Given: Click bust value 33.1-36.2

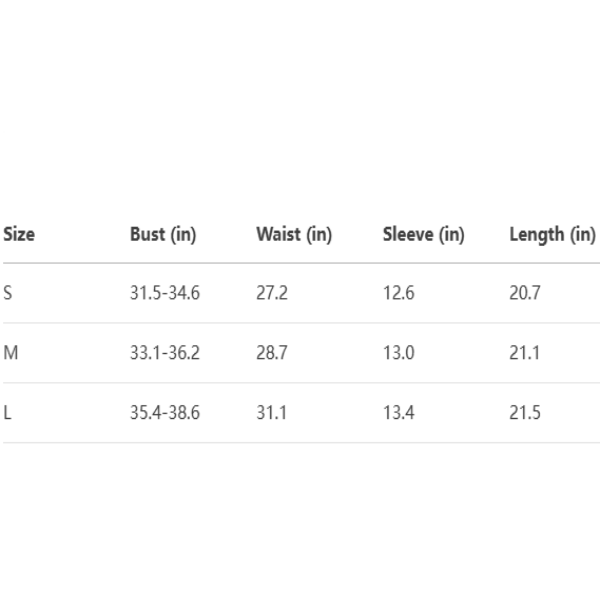Looking at the screenshot, I should point(165,353).
